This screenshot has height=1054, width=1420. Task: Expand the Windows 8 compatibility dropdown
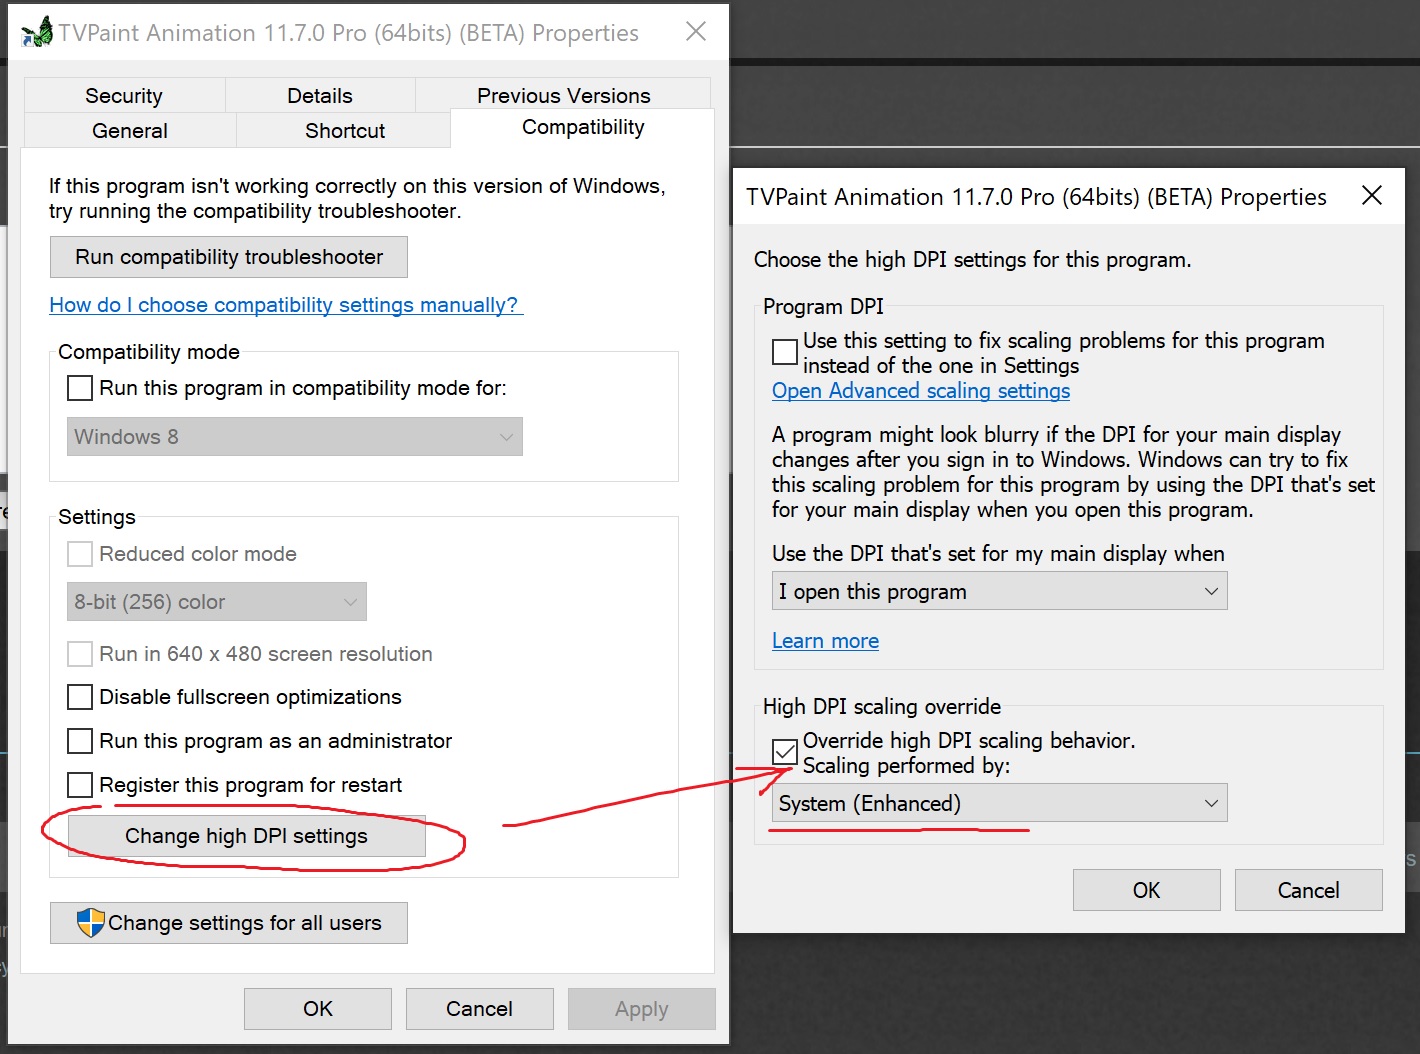tap(295, 437)
